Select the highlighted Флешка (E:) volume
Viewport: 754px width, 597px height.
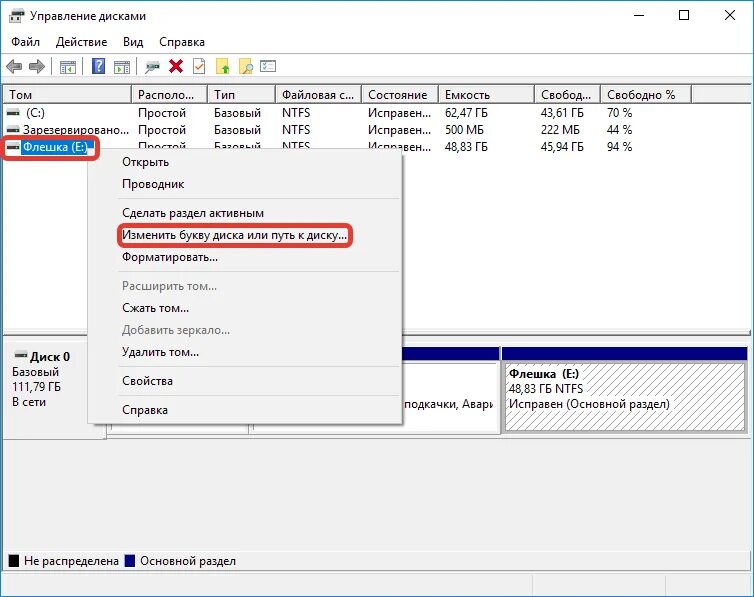pyautogui.click(x=55, y=147)
